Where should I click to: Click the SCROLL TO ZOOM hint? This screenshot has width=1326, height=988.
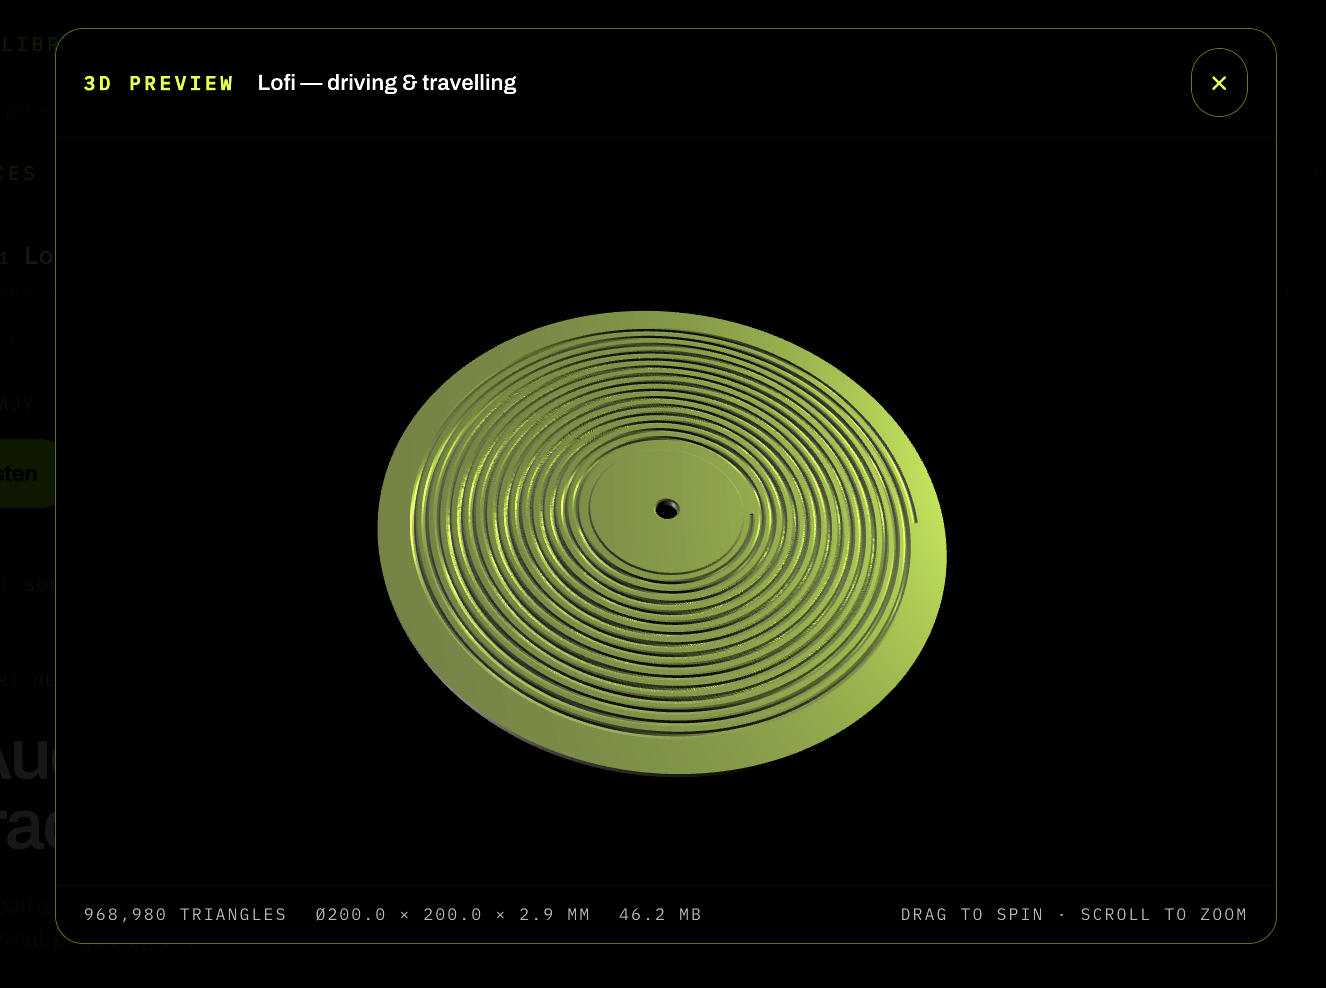[1163, 914]
